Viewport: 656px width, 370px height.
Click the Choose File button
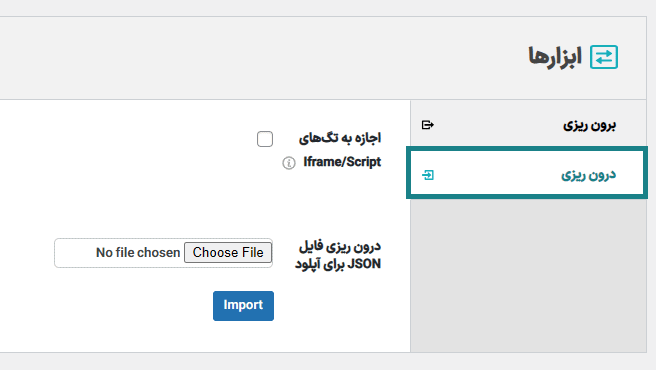point(228,253)
